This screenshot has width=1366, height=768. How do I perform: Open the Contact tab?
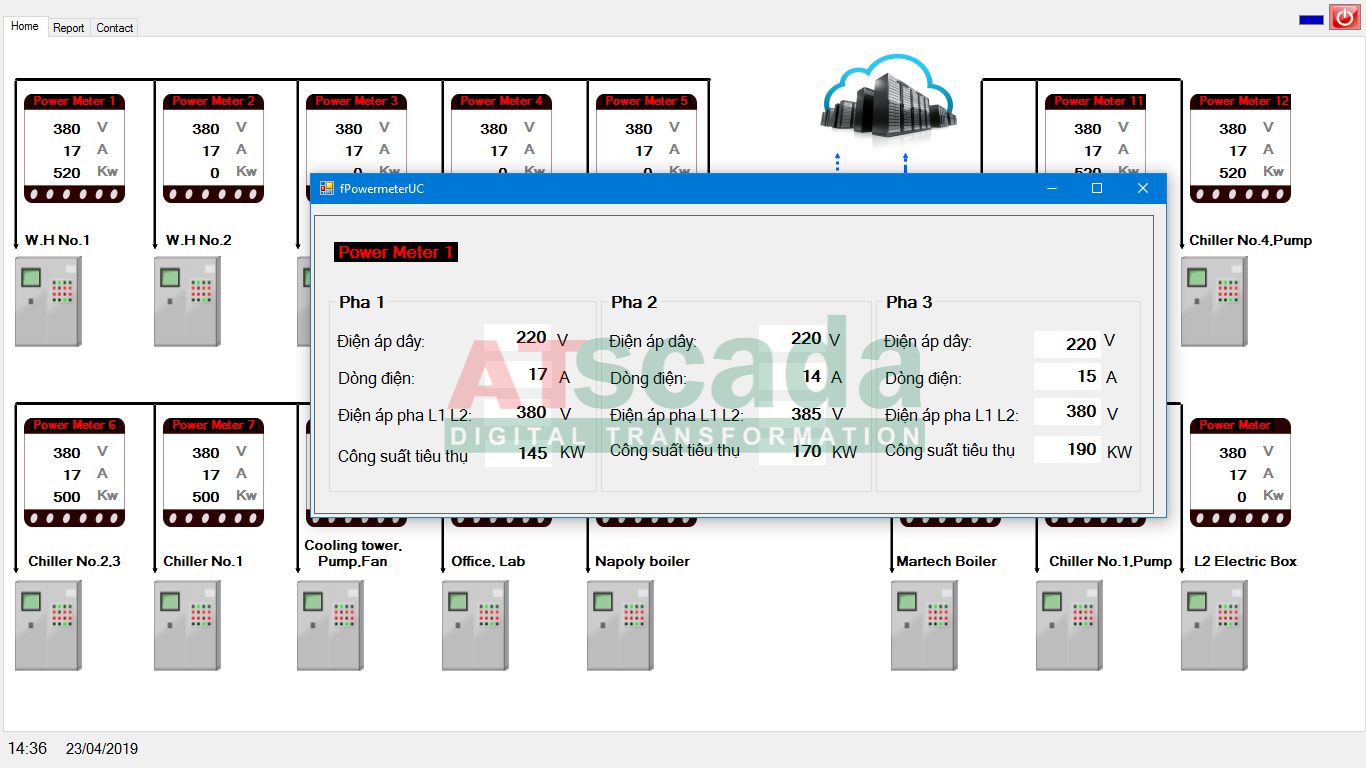114,28
